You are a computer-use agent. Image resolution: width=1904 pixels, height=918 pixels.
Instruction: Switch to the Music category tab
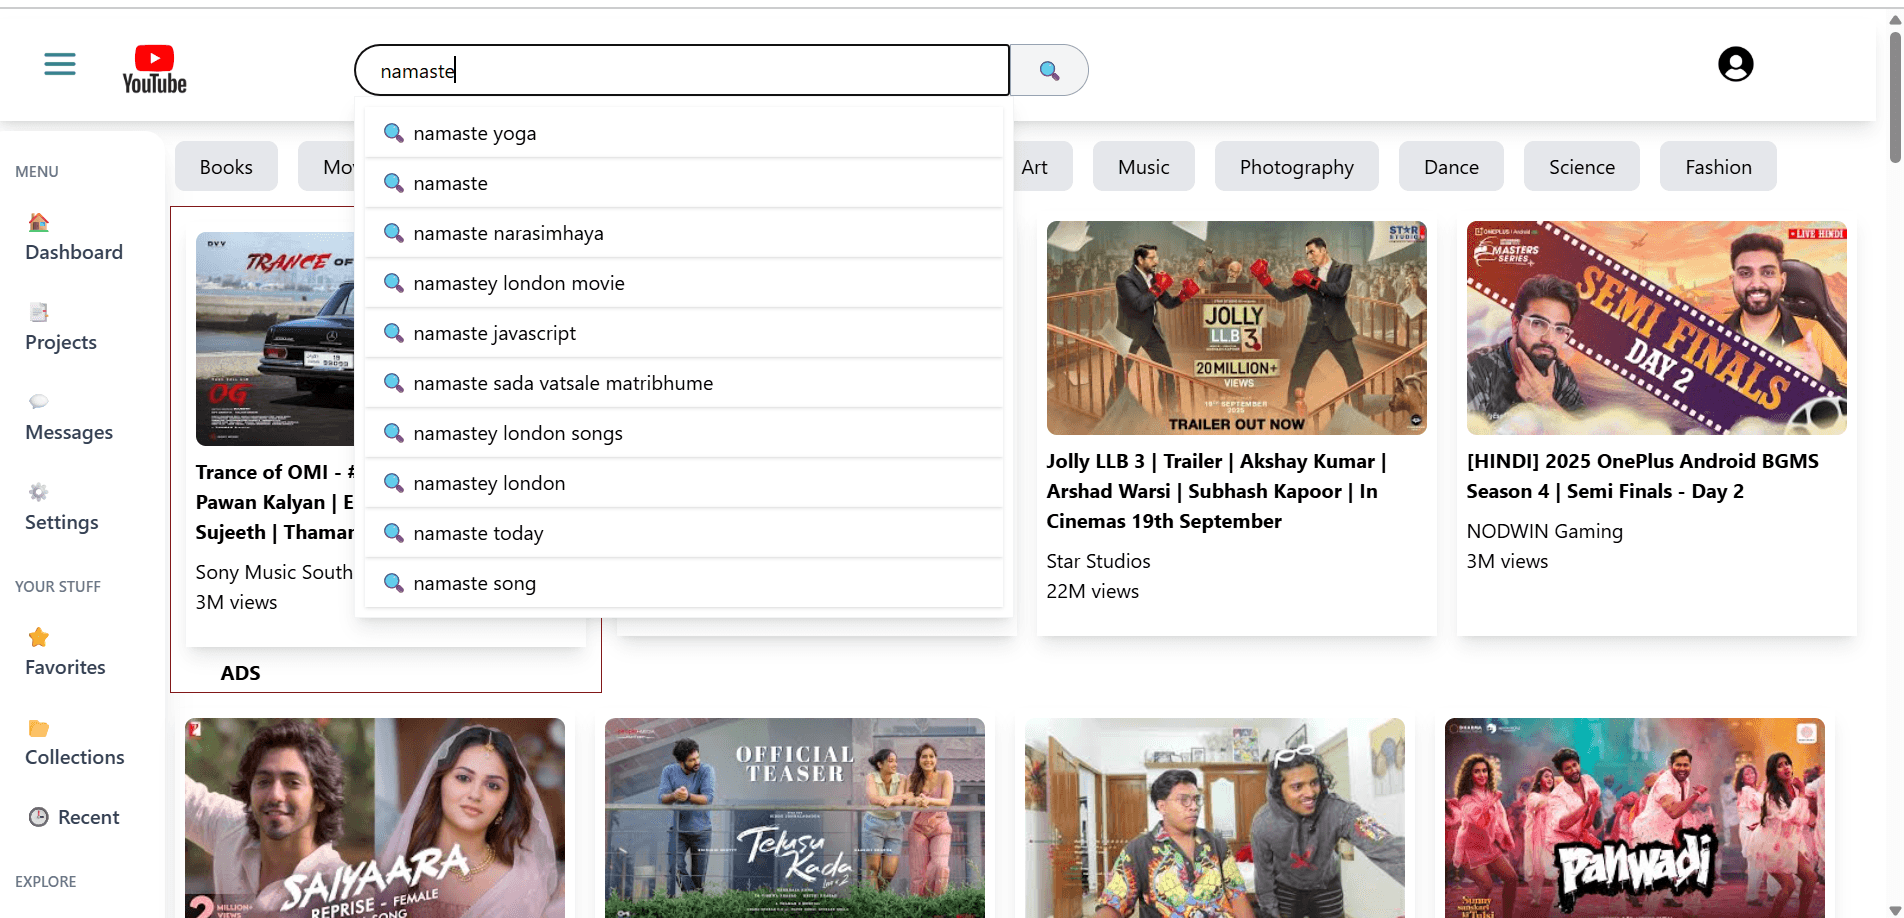(x=1143, y=166)
